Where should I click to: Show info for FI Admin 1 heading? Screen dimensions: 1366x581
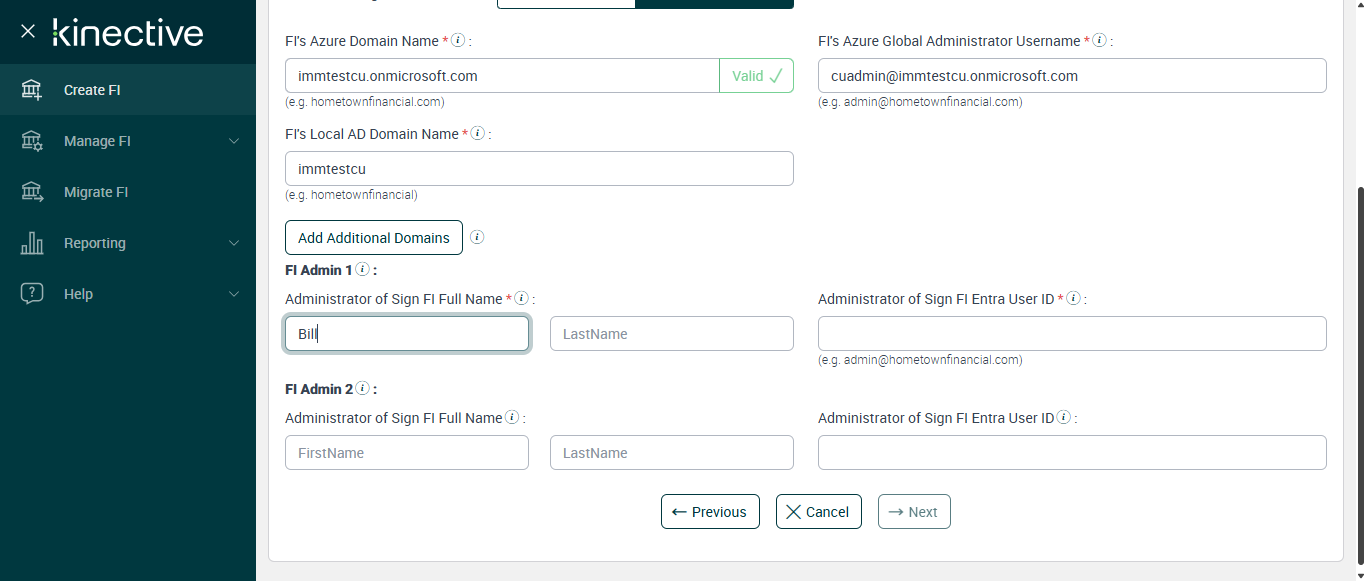pyautogui.click(x=362, y=270)
